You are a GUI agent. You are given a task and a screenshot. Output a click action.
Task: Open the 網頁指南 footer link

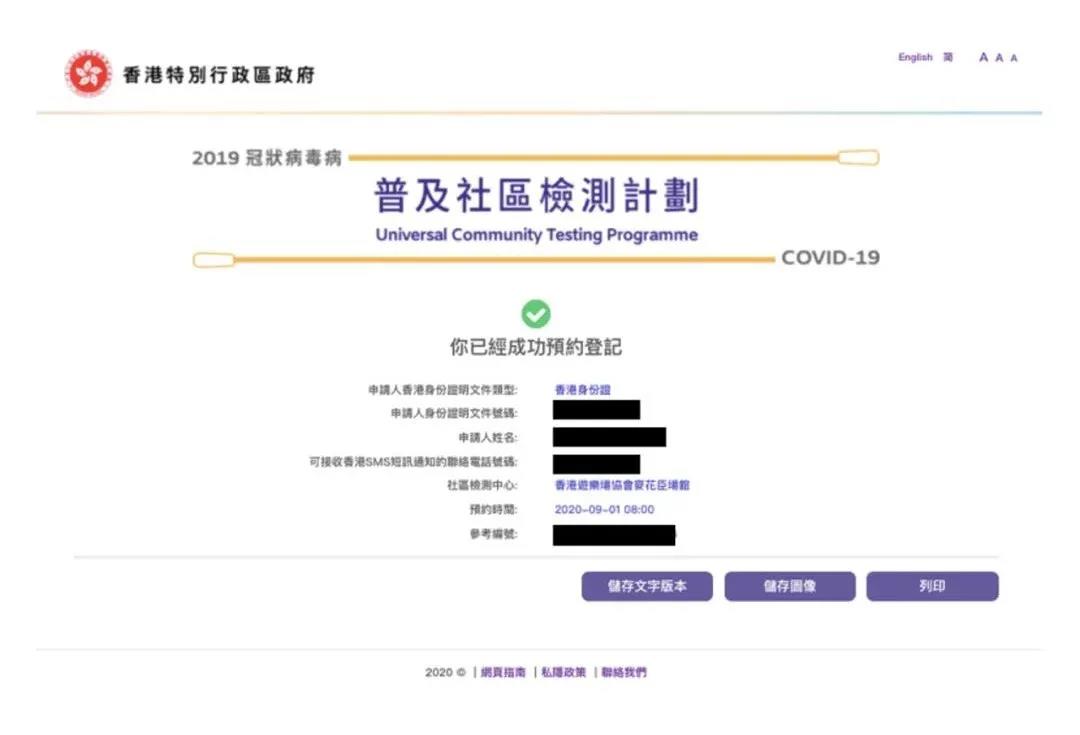503,673
